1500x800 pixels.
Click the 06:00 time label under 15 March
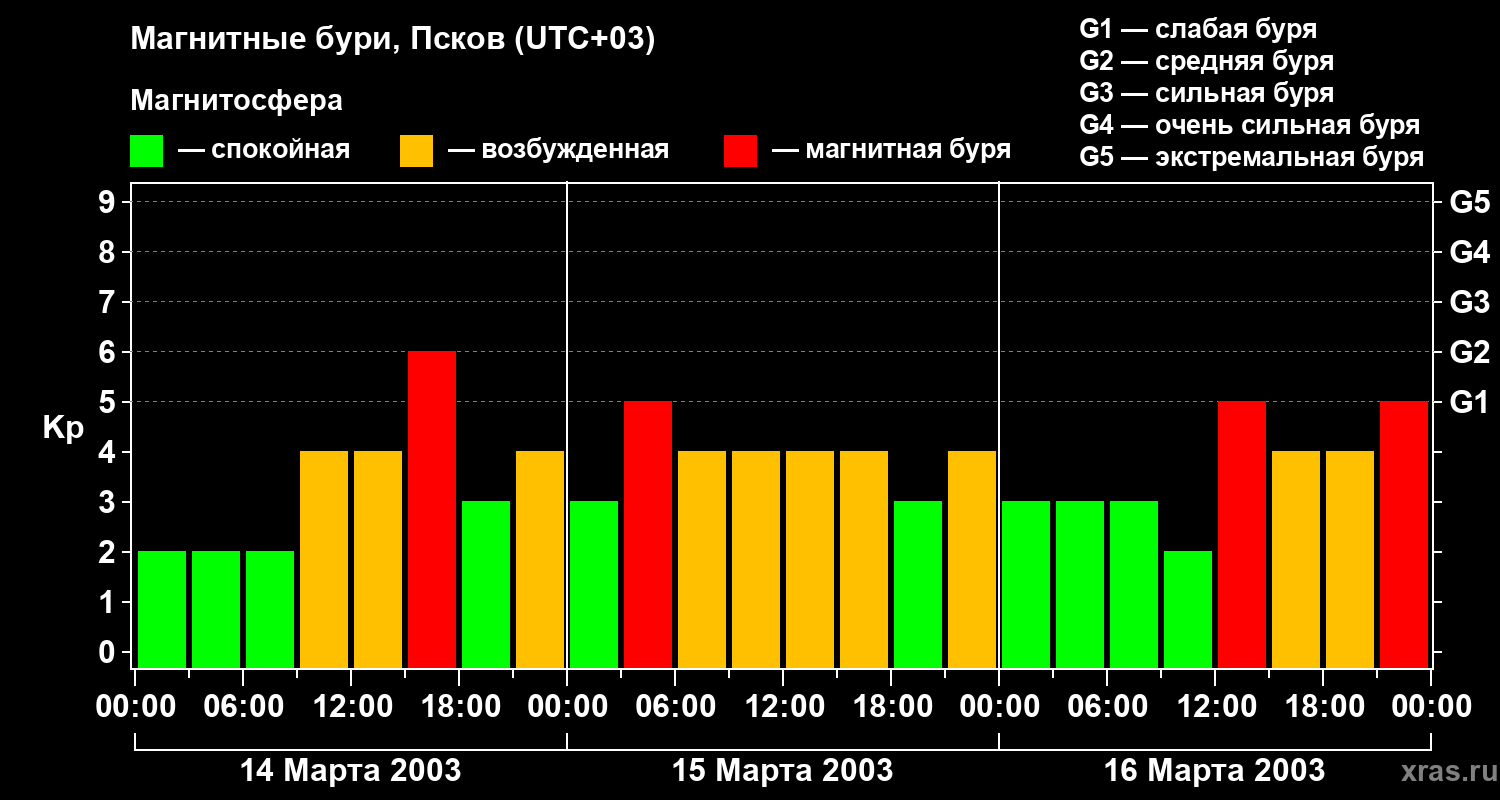675,706
